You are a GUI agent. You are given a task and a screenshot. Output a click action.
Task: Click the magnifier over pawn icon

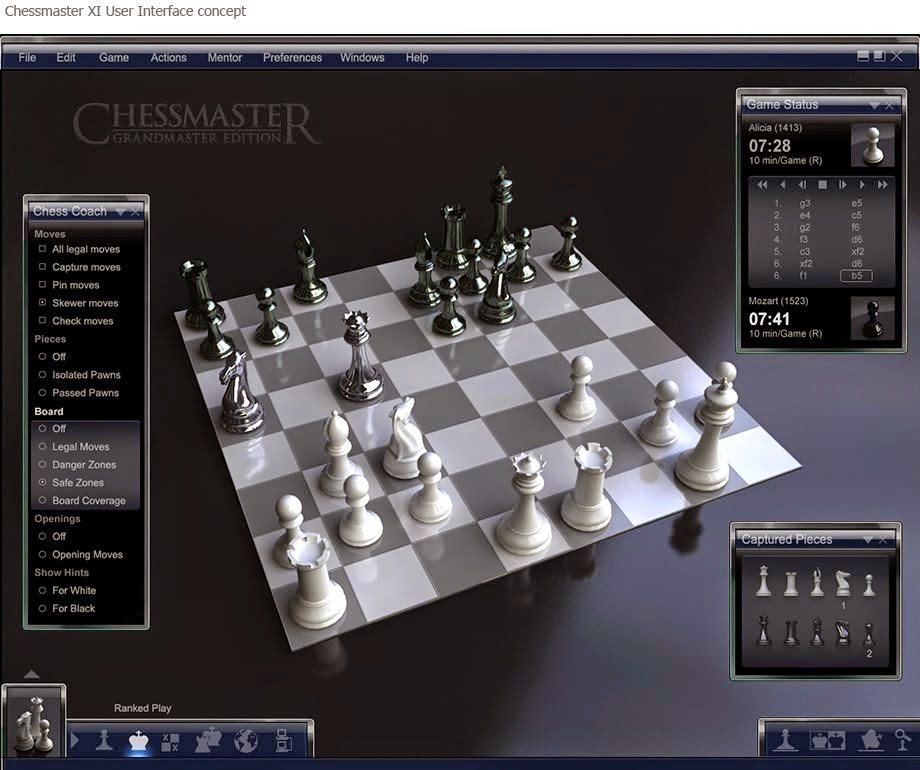coord(902,739)
